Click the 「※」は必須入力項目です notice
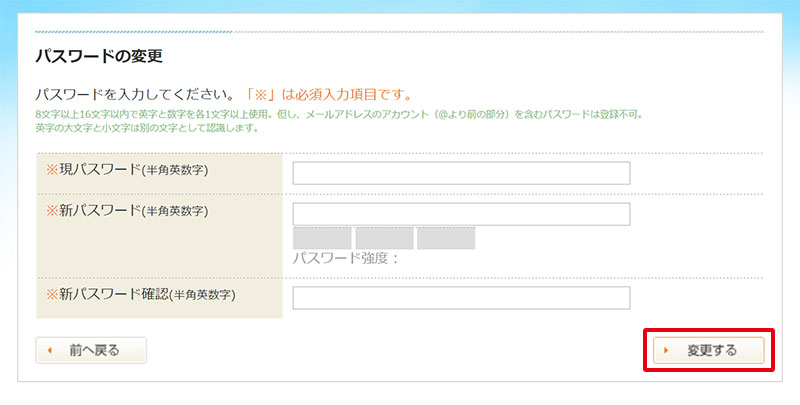800x405 pixels. click(327, 95)
